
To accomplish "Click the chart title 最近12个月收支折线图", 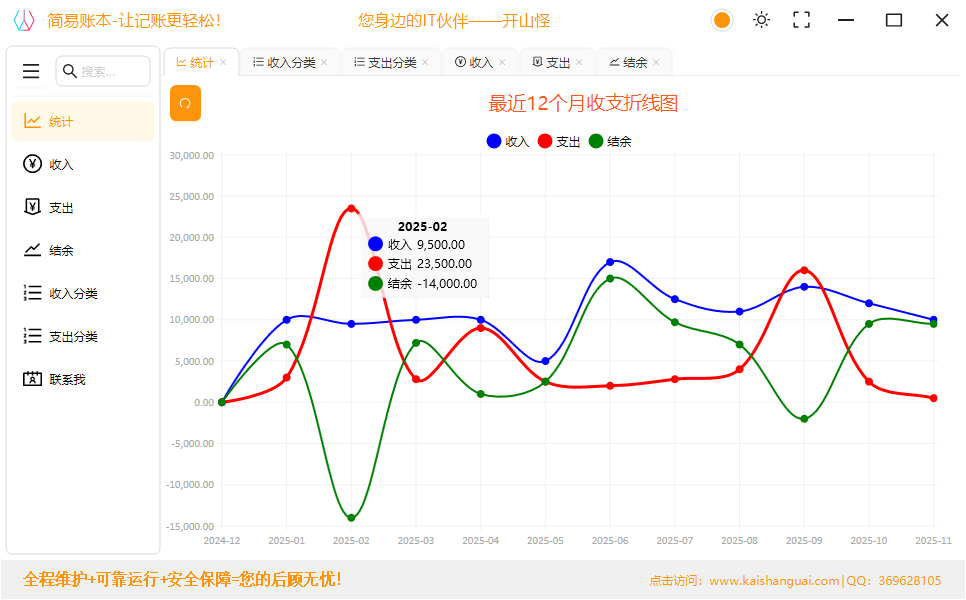I will 583,103.
